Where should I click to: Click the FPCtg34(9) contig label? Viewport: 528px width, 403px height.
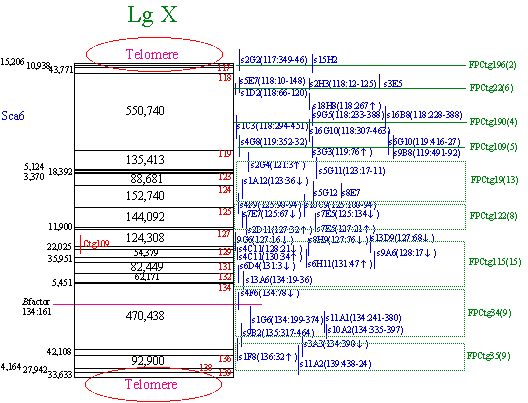click(489, 313)
